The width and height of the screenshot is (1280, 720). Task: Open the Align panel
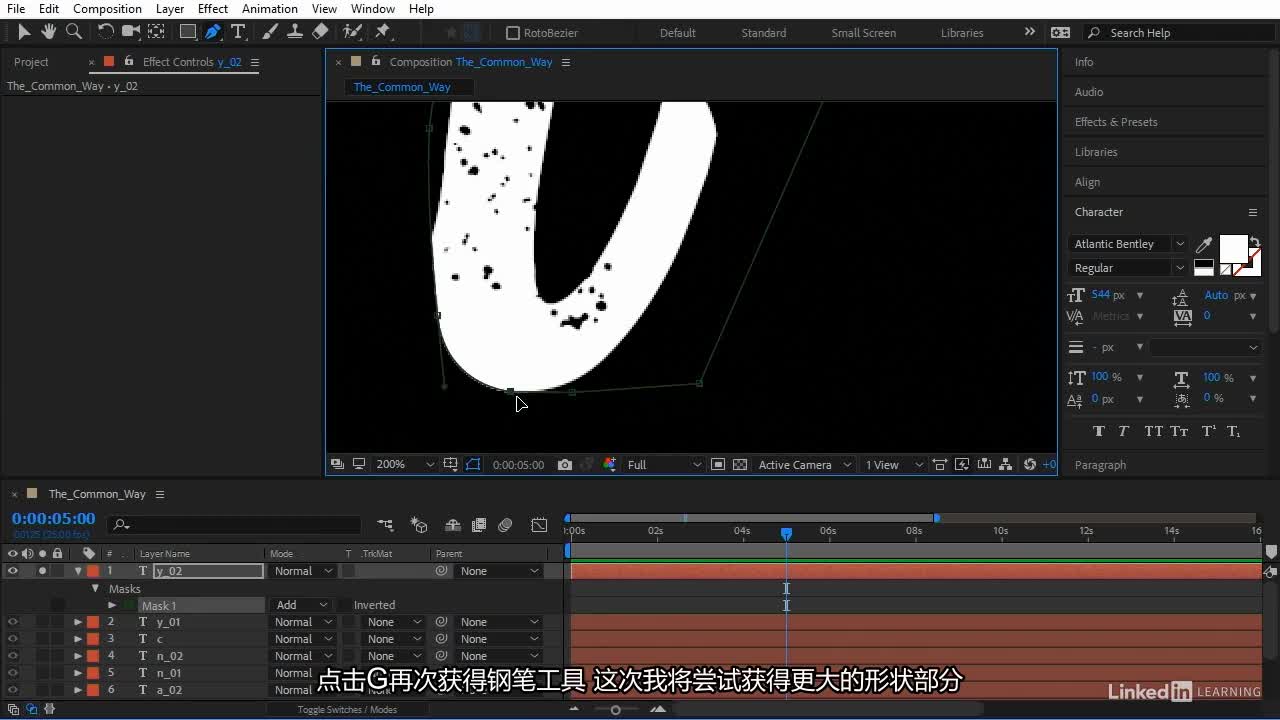(x=1087, y=182)
